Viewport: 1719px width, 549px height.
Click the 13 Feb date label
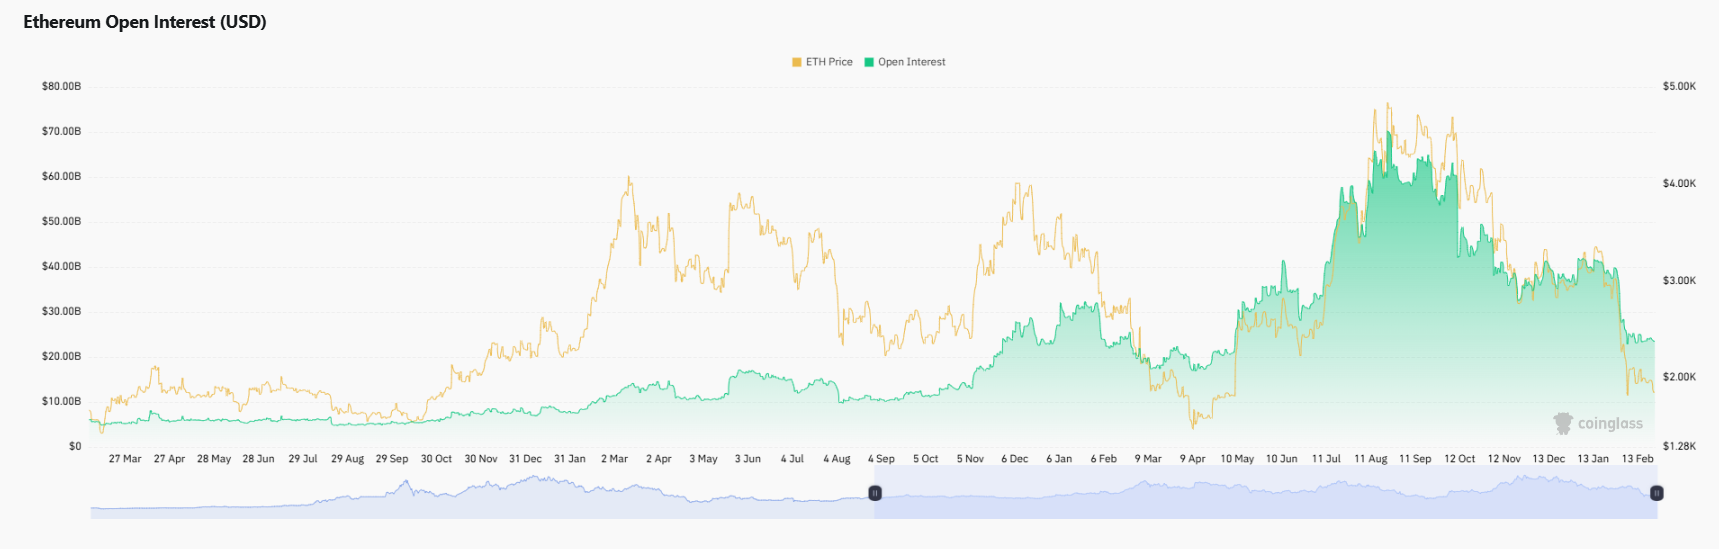(1637, 459)
